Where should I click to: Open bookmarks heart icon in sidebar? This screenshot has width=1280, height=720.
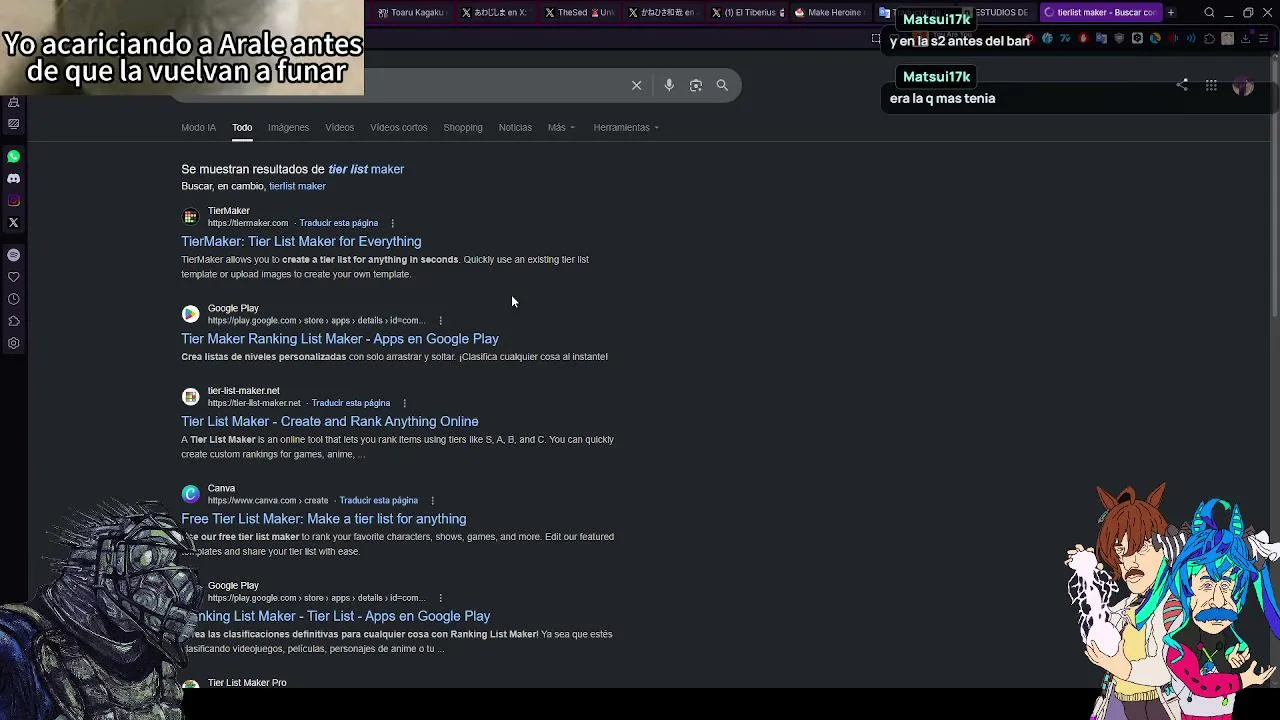[14, 277]
